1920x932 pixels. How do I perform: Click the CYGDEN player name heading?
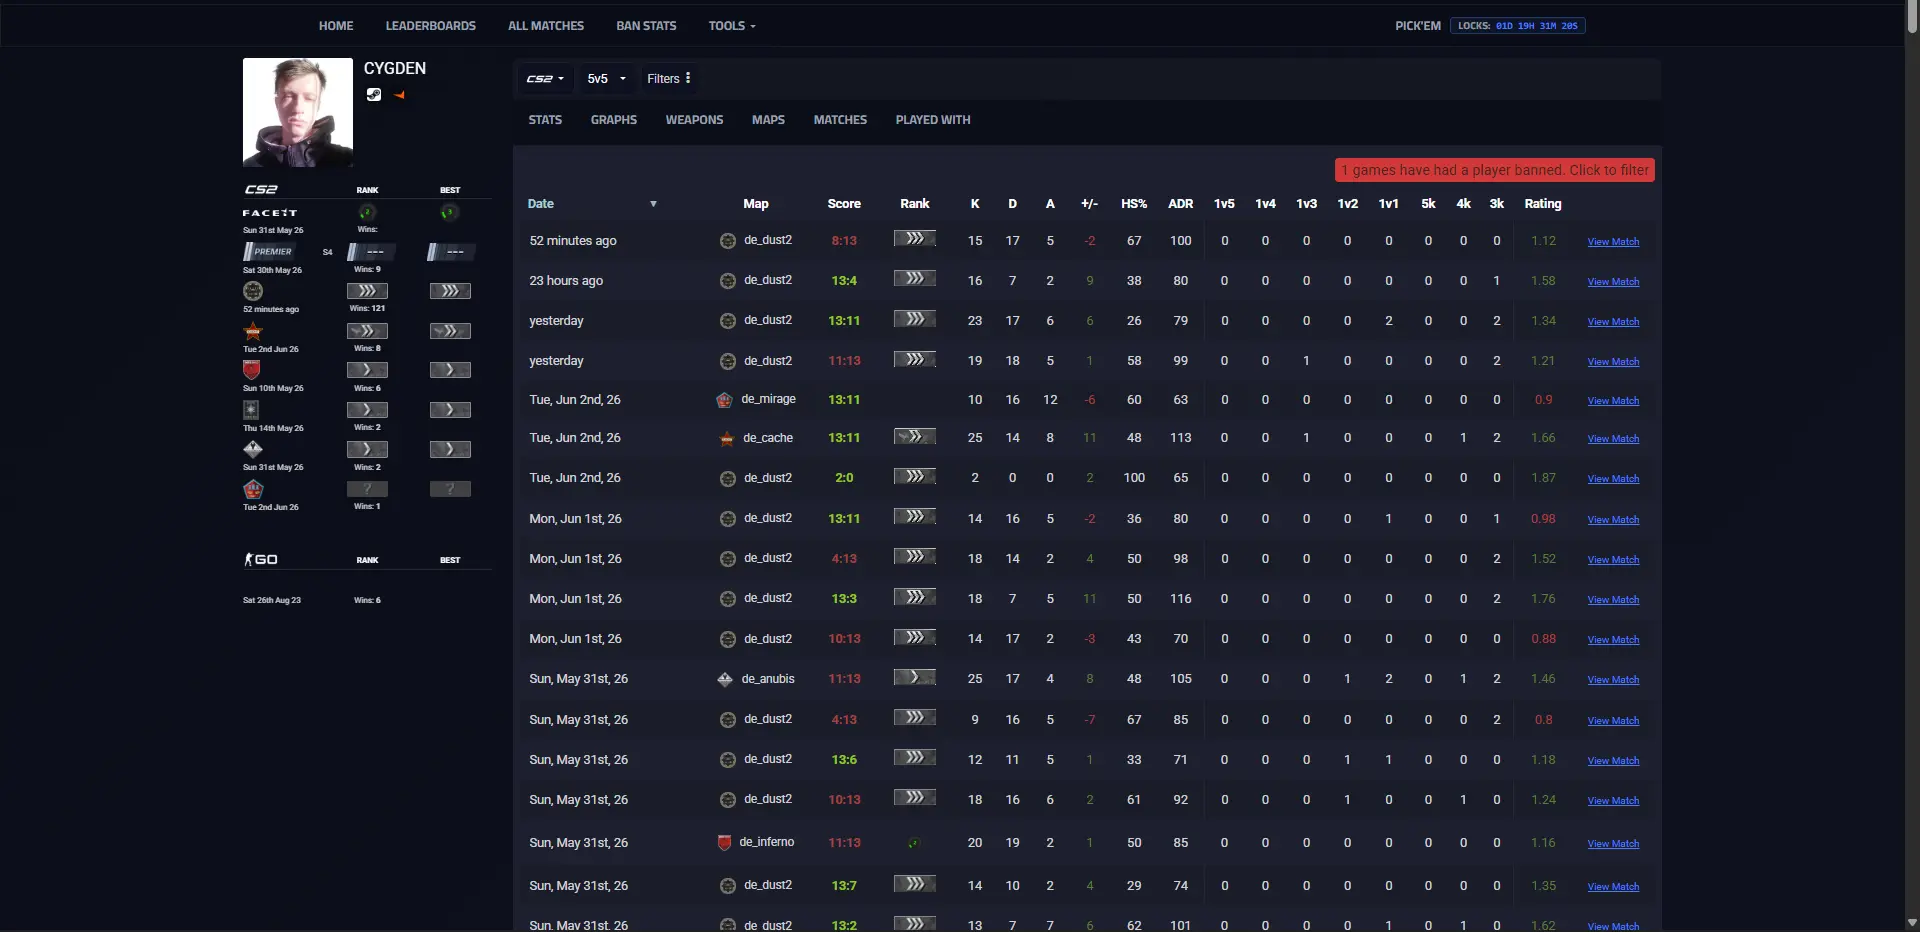click(x=395, y=68)
